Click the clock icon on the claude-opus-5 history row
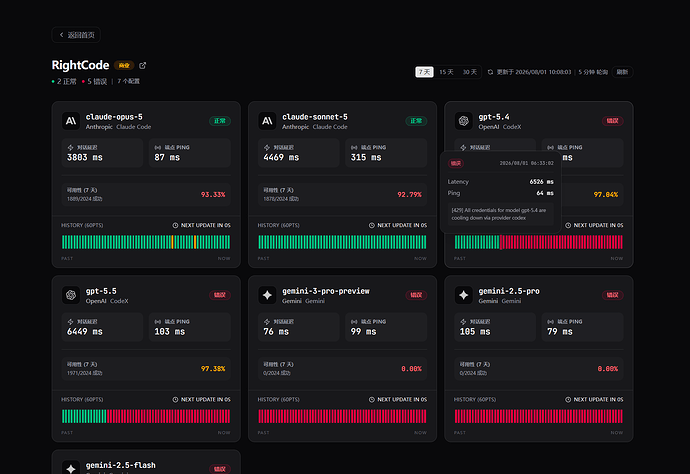 pyautogui.click(x=175, y=225)
